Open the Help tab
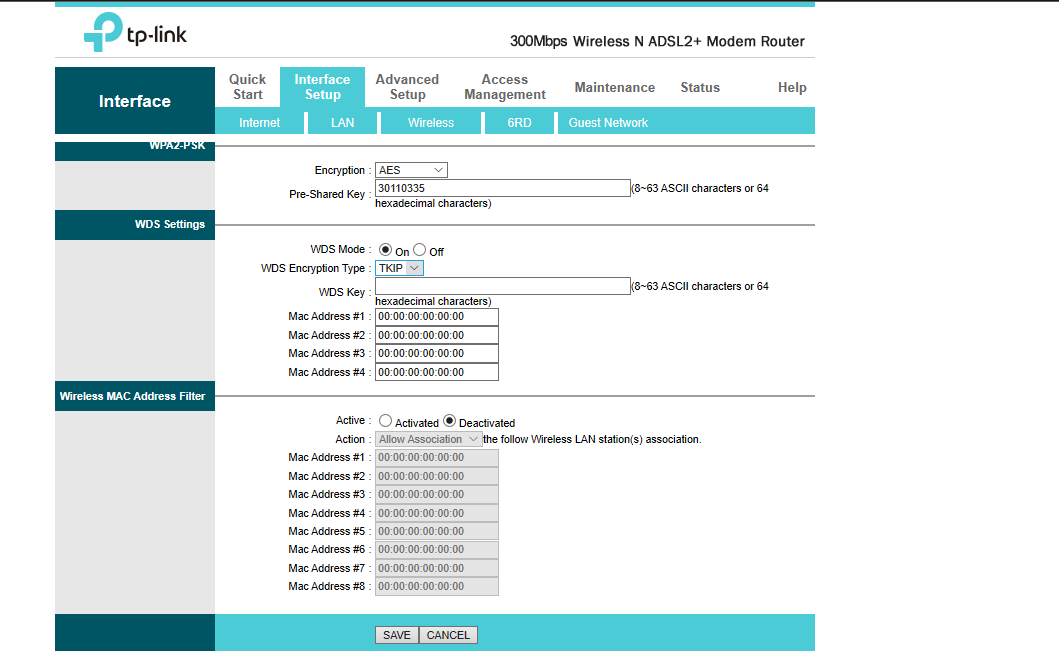Screen dimensions: 1059x651 click(x=792, y=88)
